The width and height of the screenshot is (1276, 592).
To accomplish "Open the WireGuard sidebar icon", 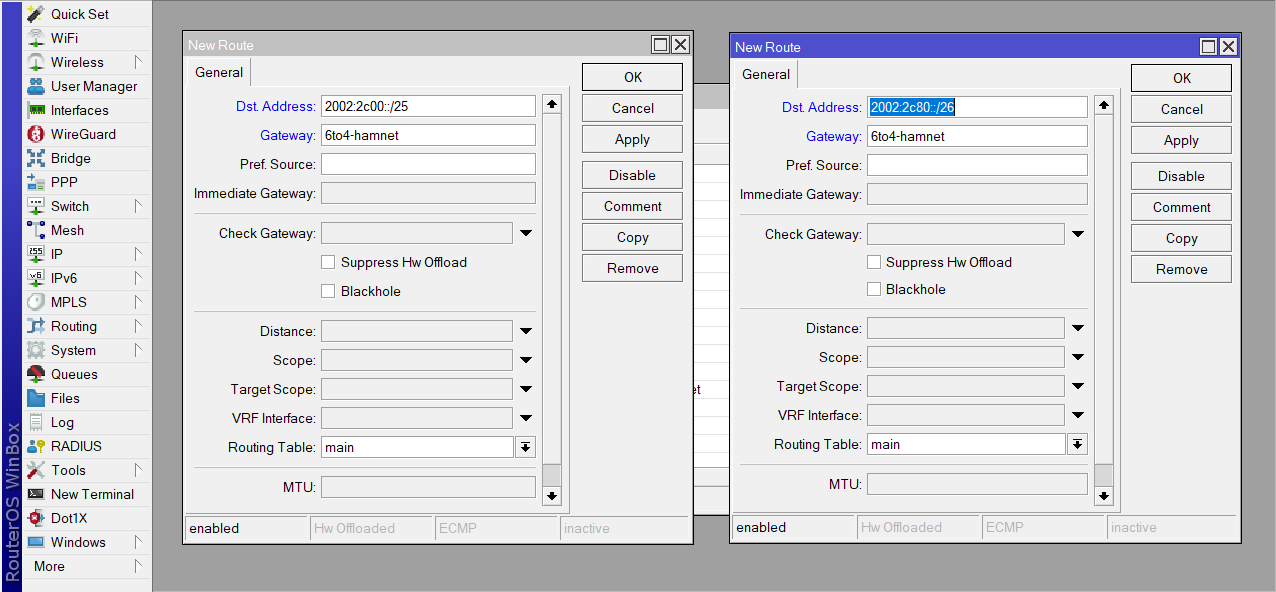I will click(x=36, y=134).
